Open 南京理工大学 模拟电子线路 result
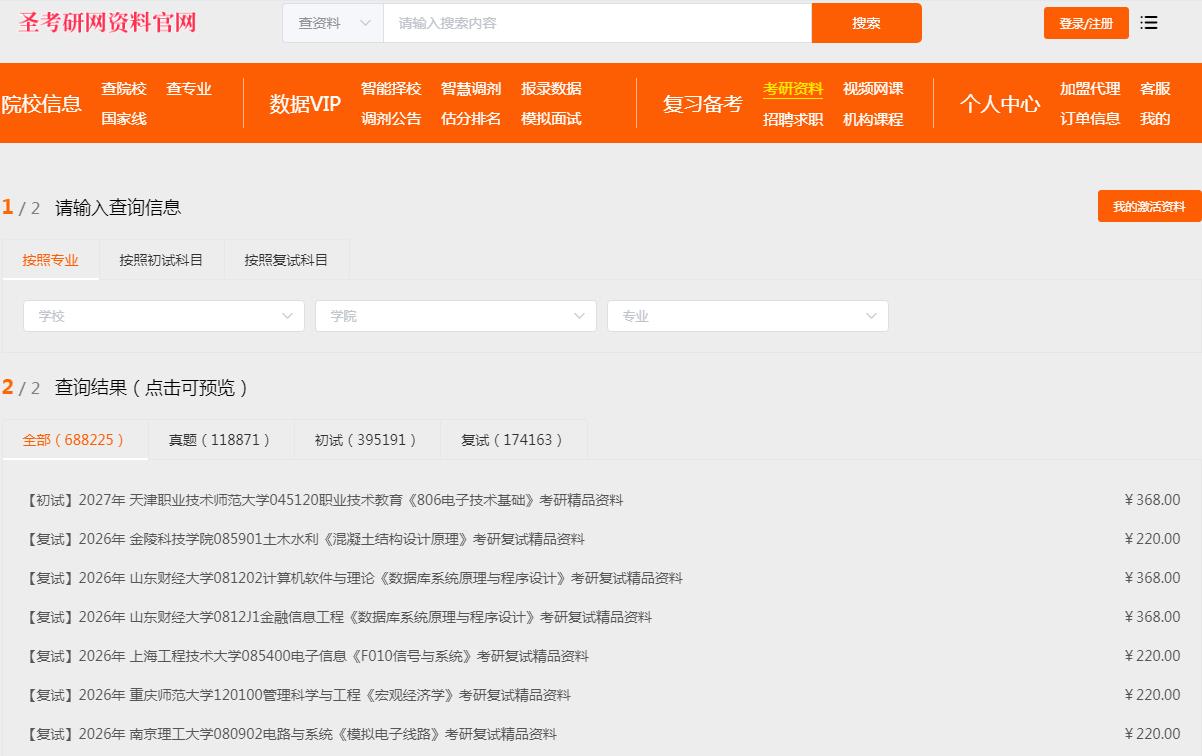This screenshot has width=1202, height=756. [x=290, y=734]
